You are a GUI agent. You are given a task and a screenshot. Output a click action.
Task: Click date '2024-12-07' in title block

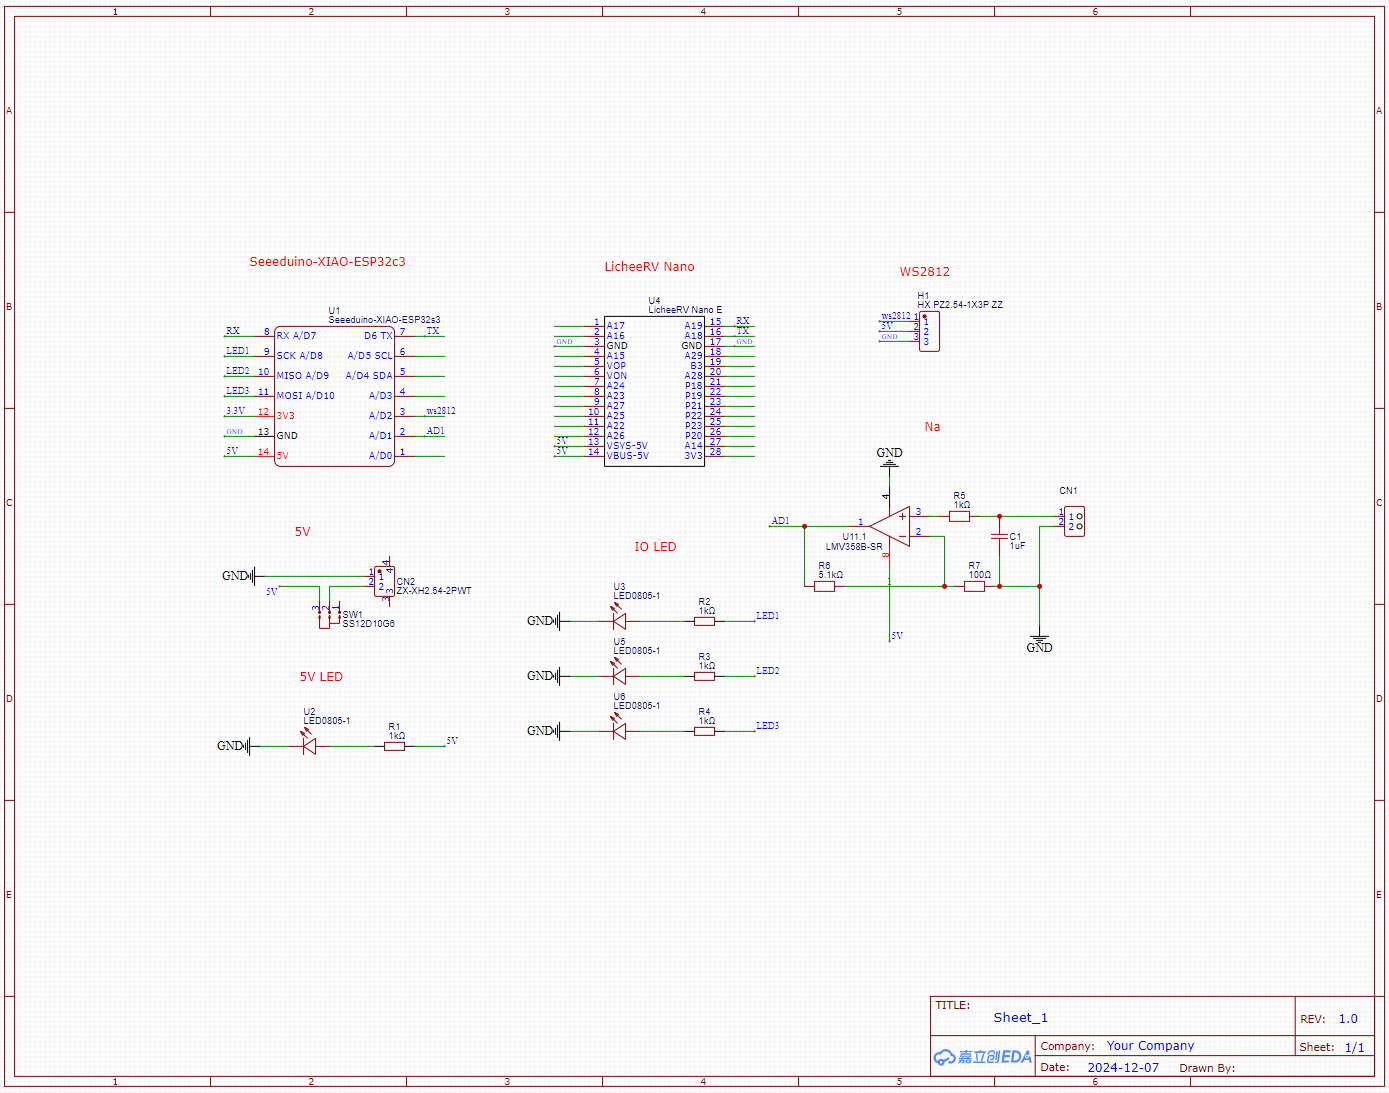tap(1123, 1068)
